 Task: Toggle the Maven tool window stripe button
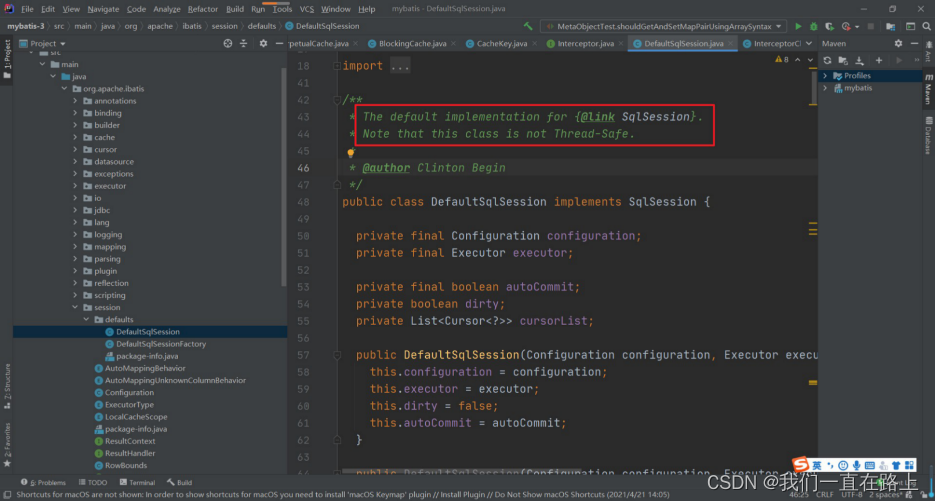928,89
